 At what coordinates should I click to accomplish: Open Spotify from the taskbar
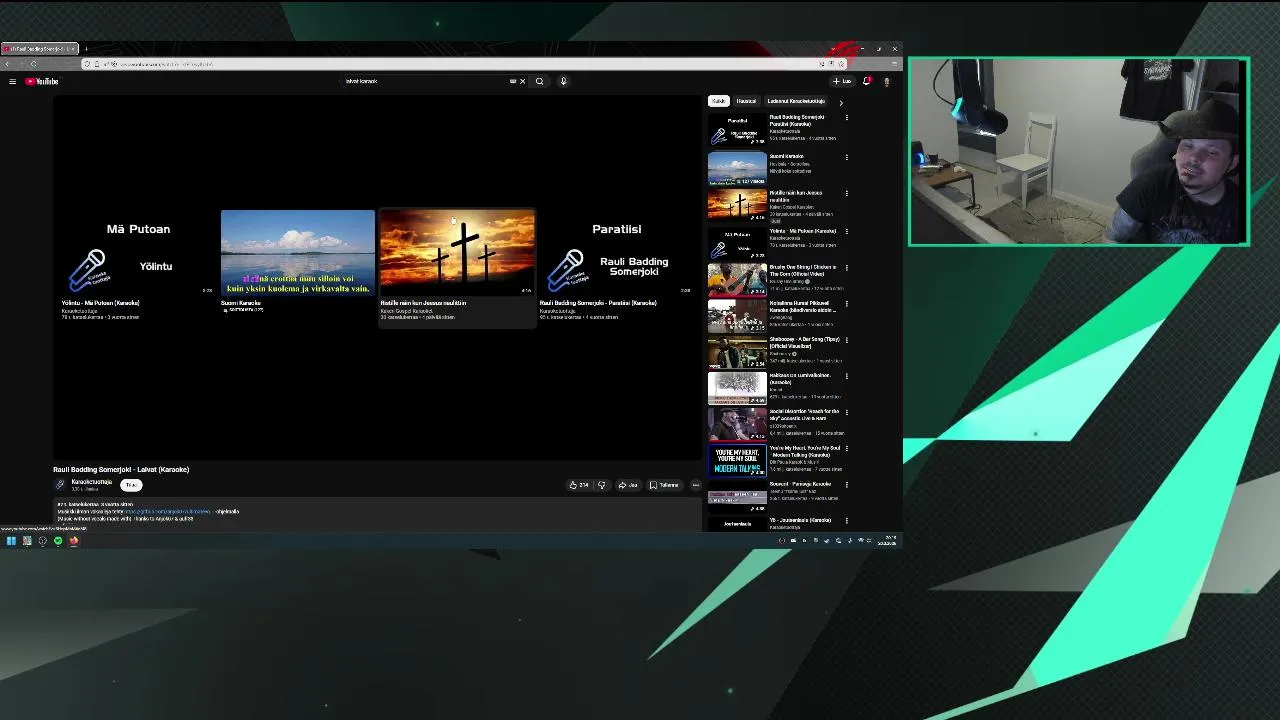pyautogui.click(x=58, y=541)
